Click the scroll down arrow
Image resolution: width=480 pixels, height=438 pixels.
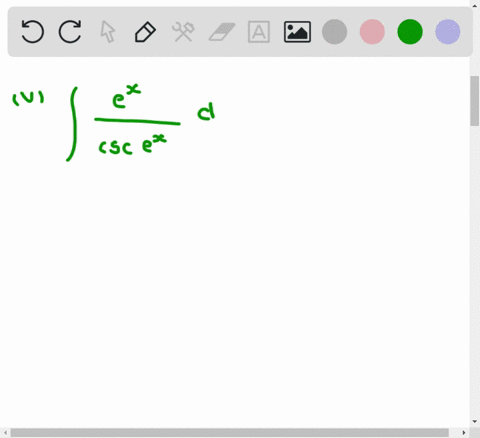point(475,422)
